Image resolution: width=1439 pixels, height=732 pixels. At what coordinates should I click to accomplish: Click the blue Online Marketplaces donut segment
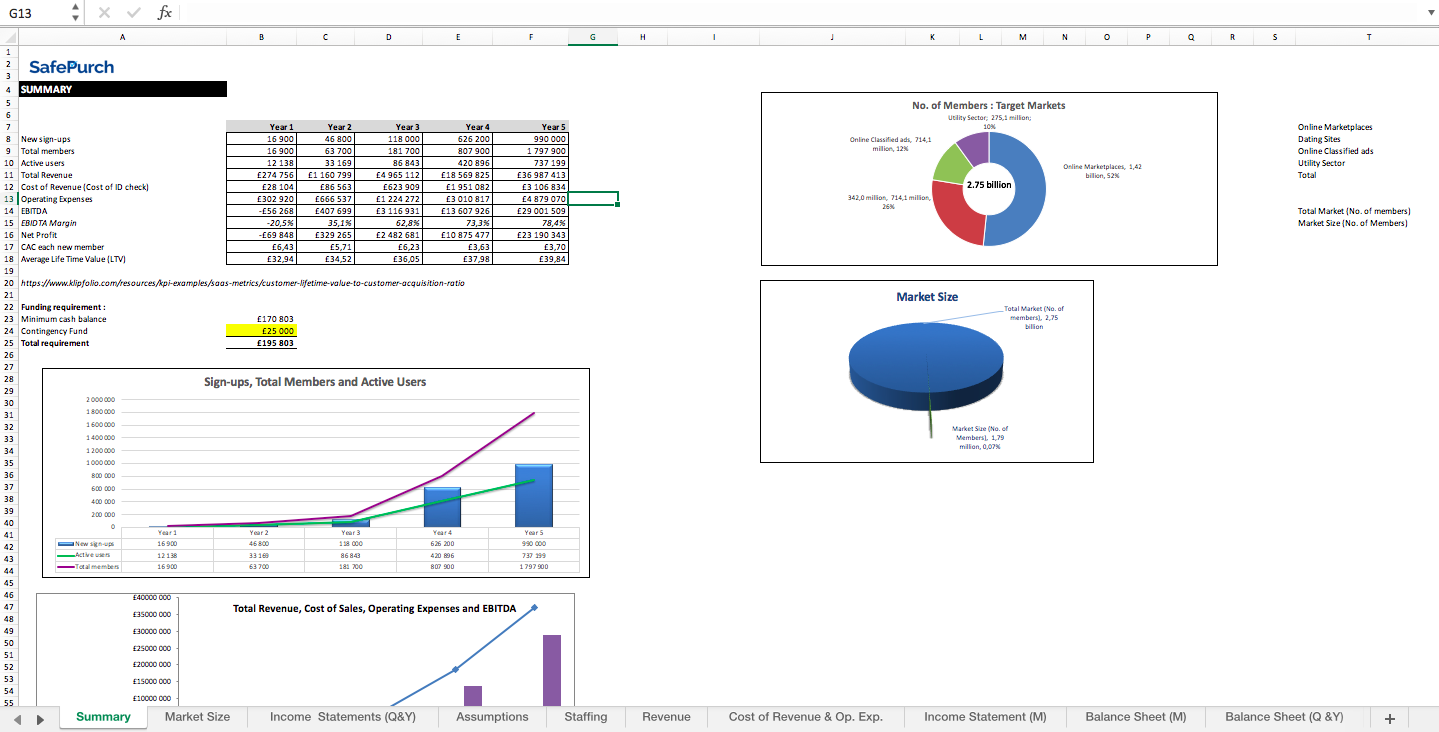click(1028, 190)
